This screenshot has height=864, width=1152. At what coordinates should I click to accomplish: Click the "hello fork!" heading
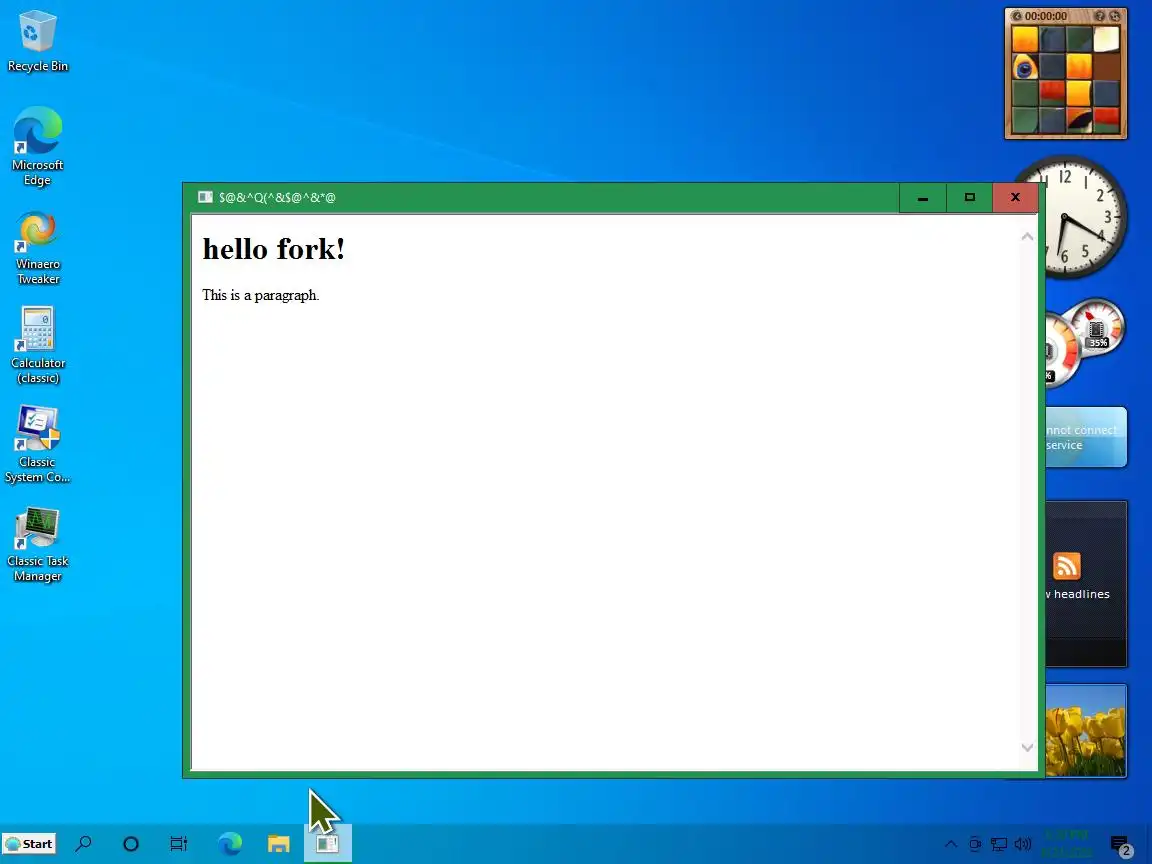273,249
